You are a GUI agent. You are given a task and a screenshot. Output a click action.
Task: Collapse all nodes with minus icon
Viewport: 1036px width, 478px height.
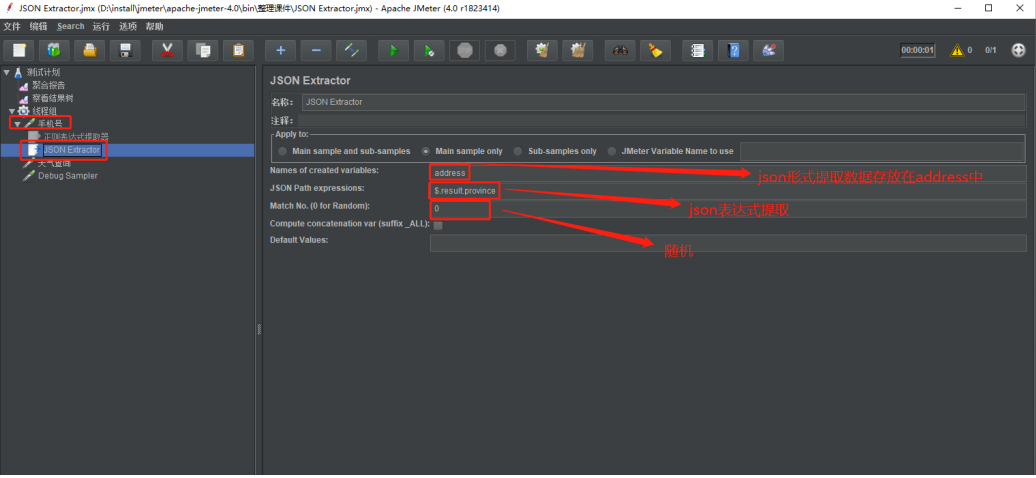pos(316,50)
